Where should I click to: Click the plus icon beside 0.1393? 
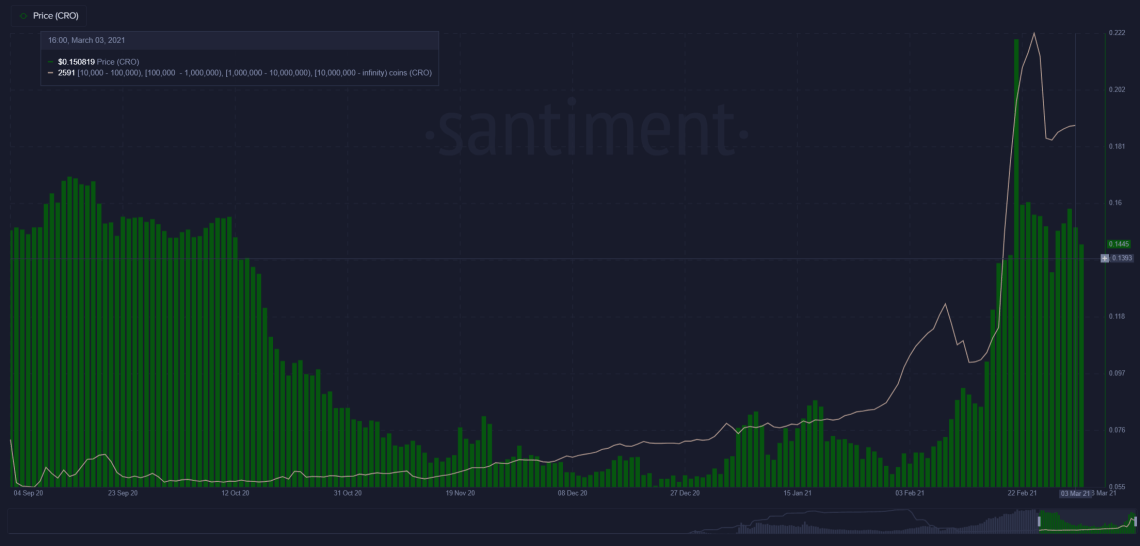(x=1105, y=258)
